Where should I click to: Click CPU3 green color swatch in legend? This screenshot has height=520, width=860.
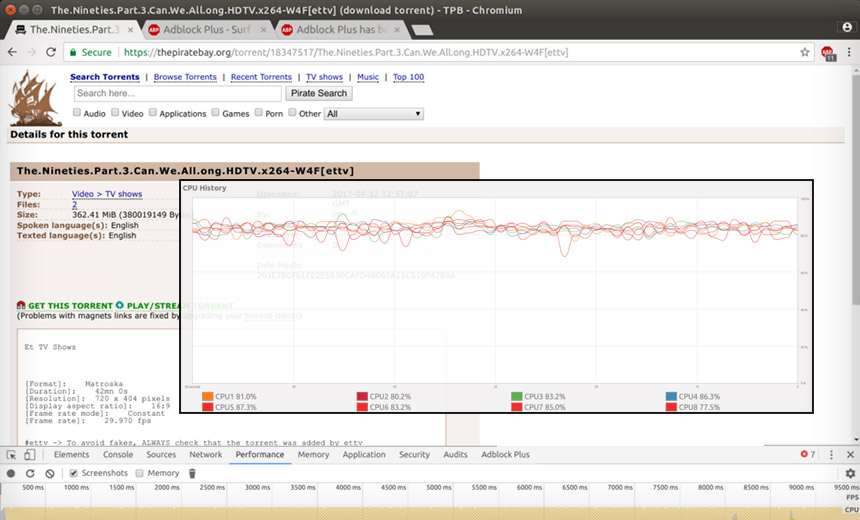tap(517, 397)
